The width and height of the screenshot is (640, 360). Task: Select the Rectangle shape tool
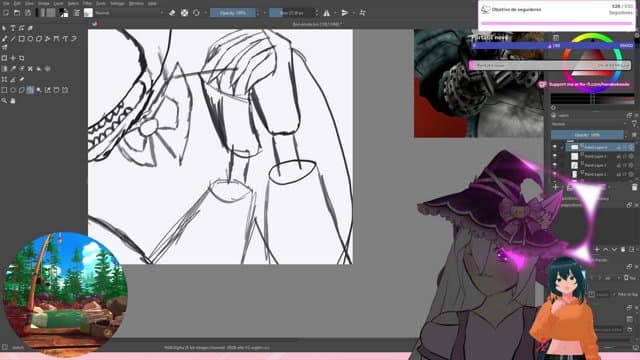(21, 39)
